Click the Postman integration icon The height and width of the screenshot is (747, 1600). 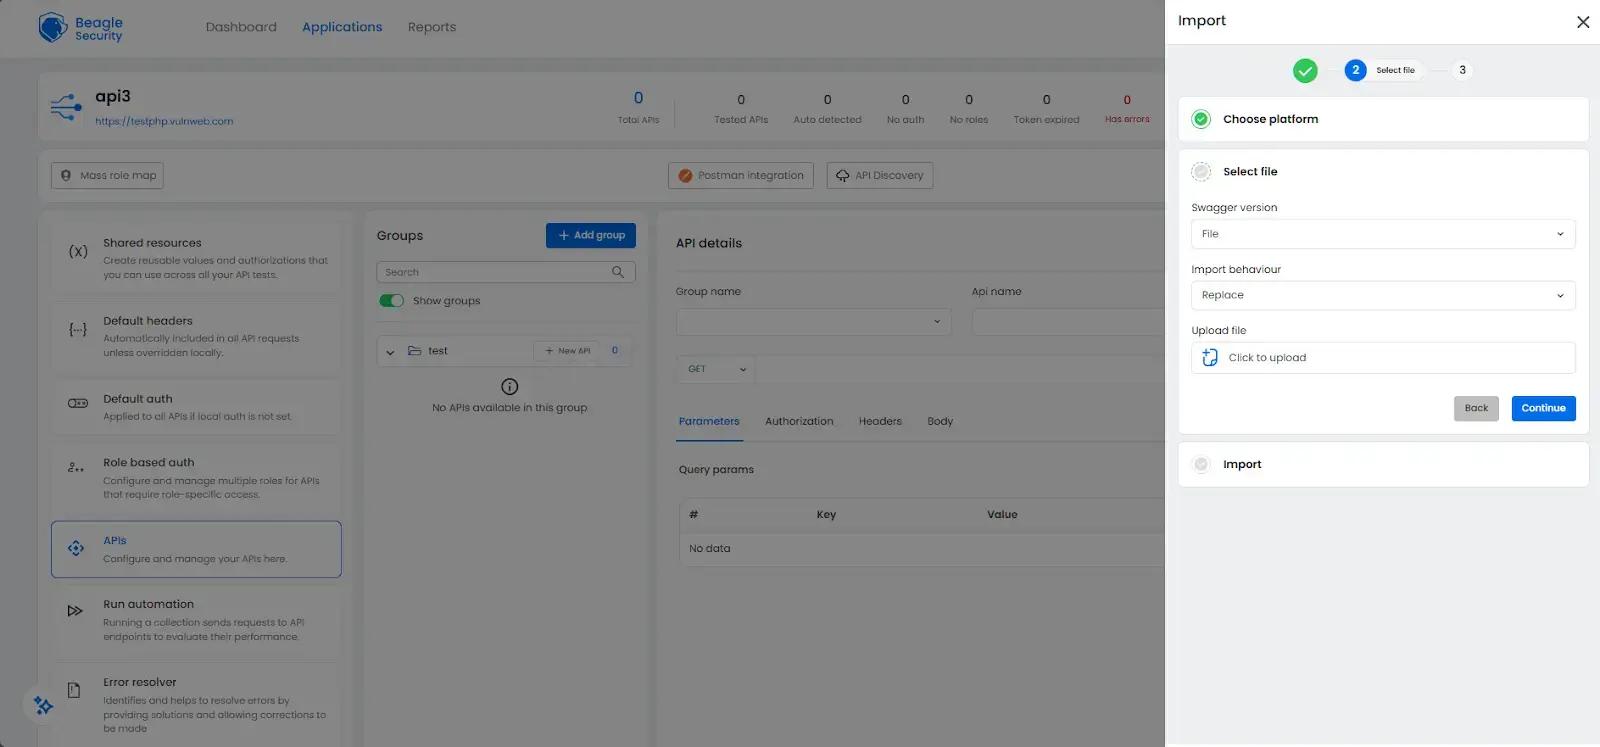coord(685,175)
